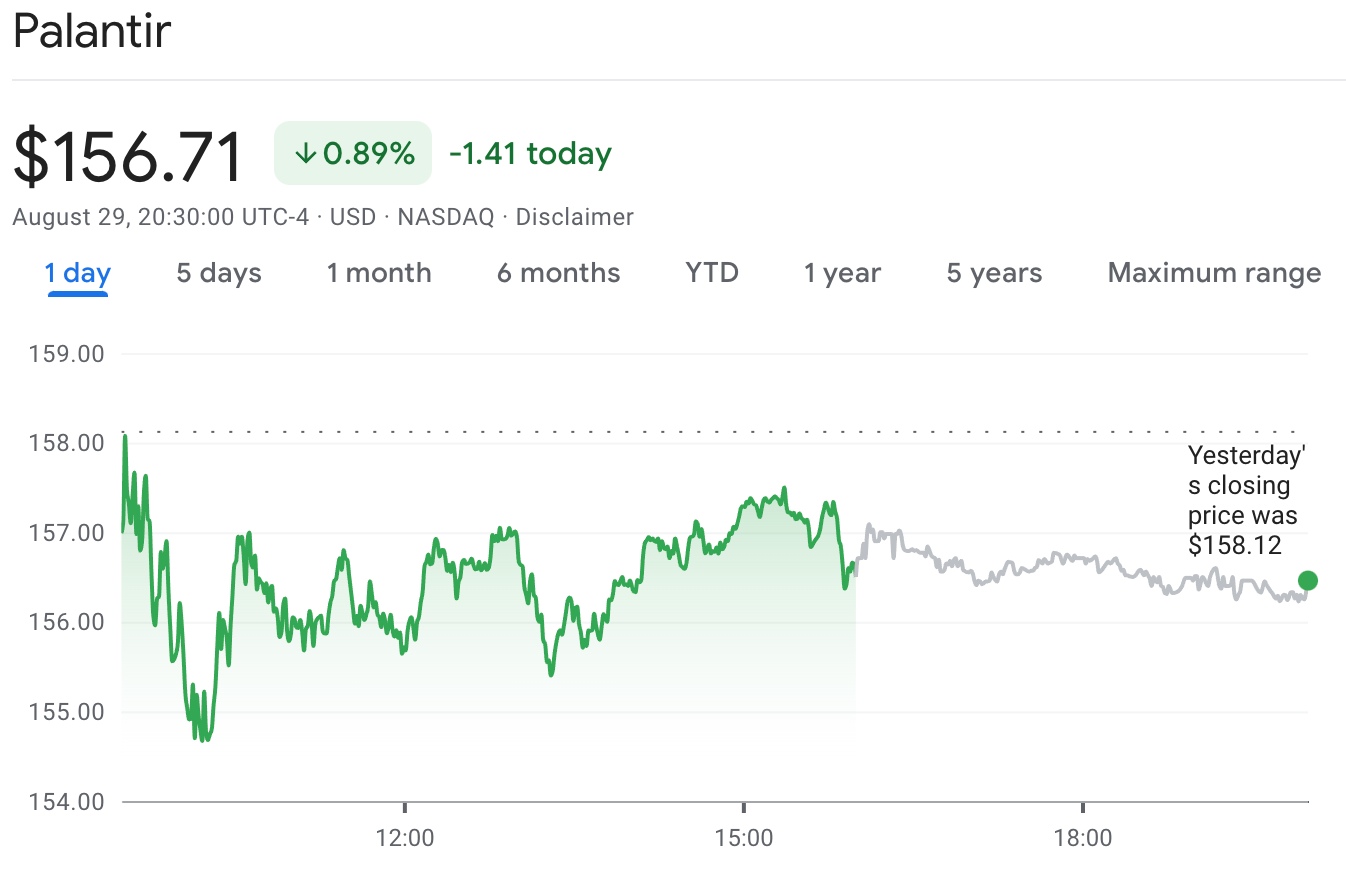Switch to the 5 years chart

click(x=993, y=272)
